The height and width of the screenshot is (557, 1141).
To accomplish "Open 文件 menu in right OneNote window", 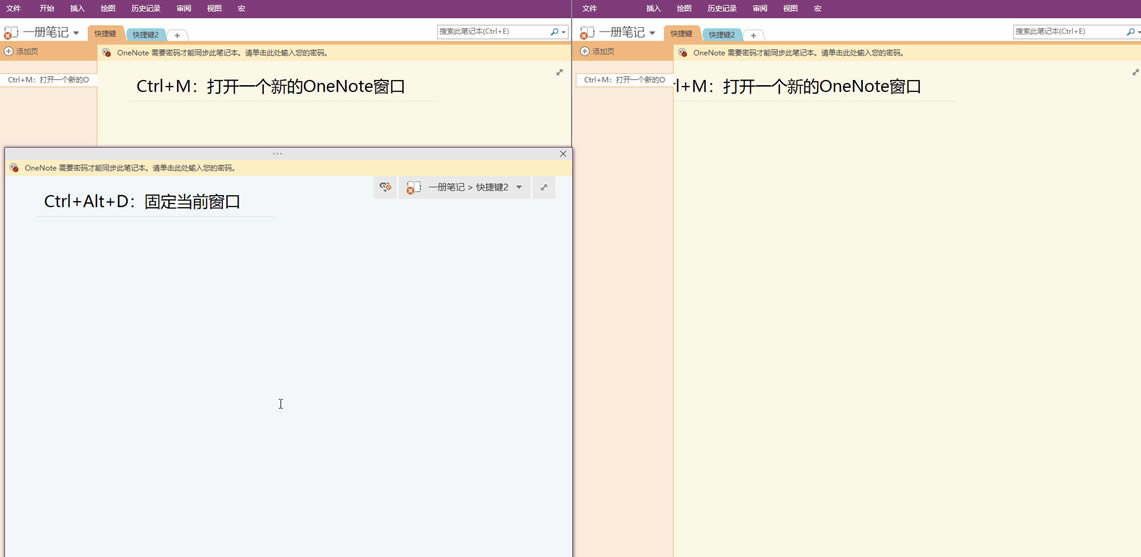I will 589,9.
